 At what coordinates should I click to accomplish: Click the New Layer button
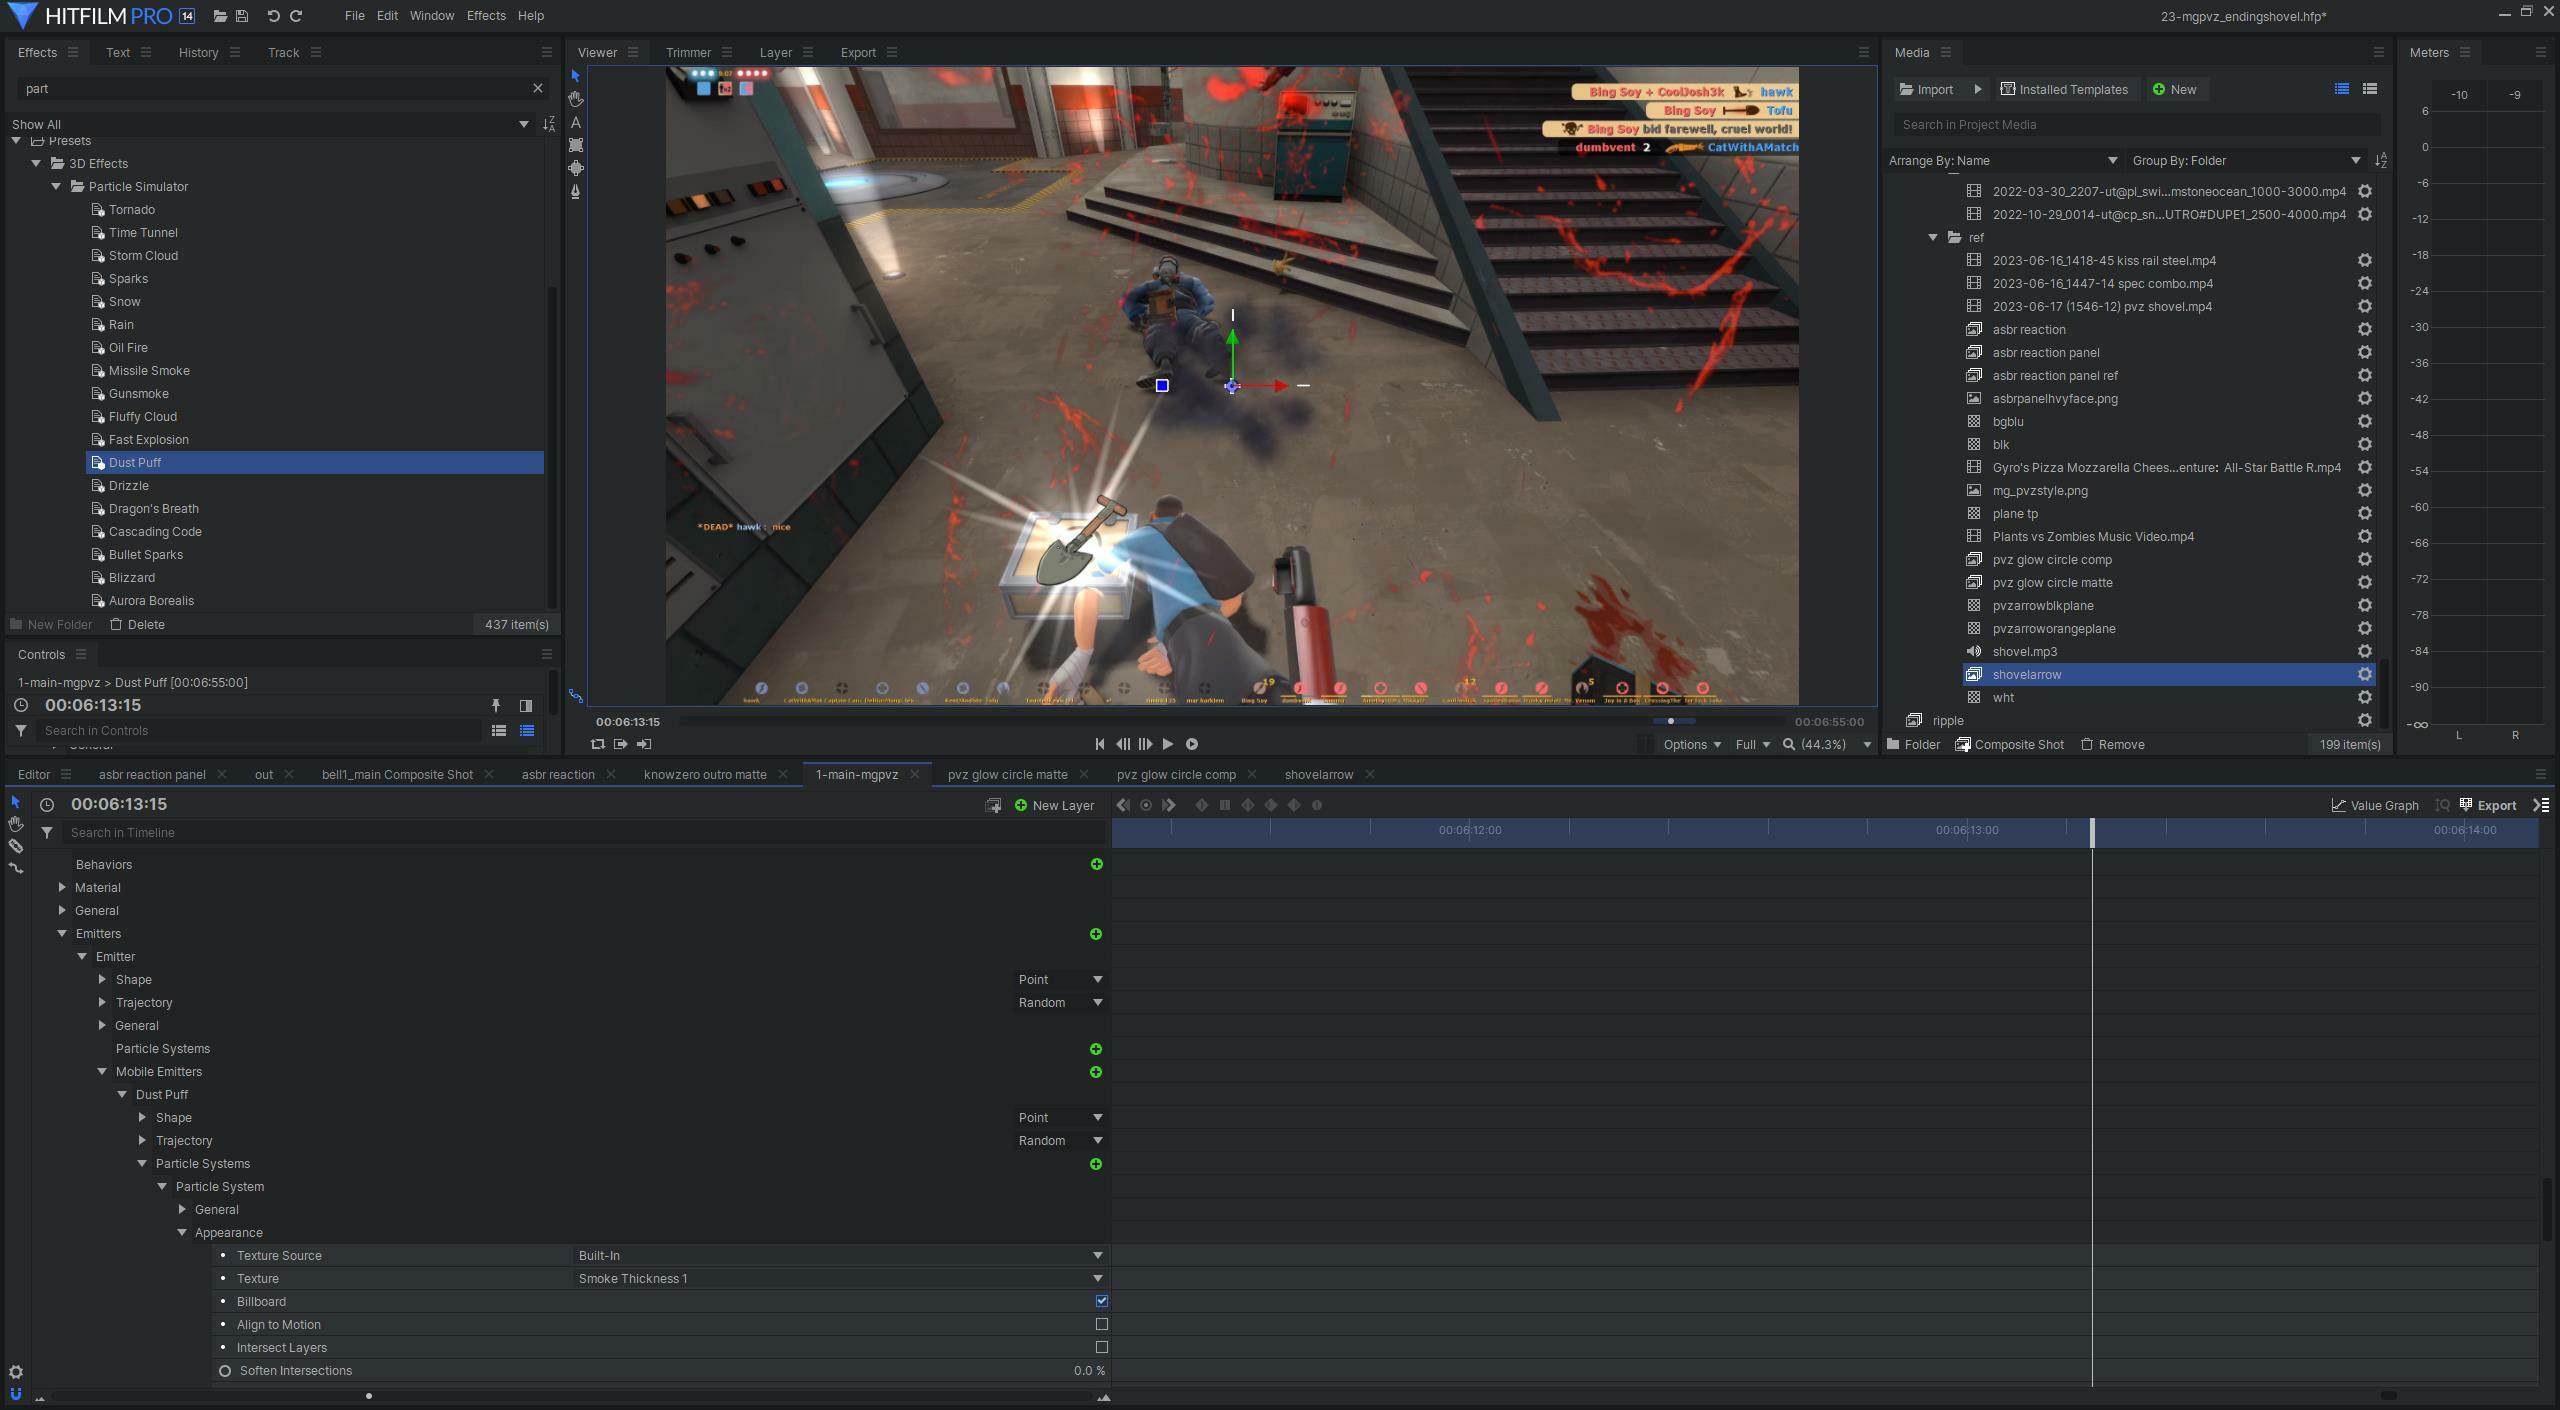pos(1054,806)
